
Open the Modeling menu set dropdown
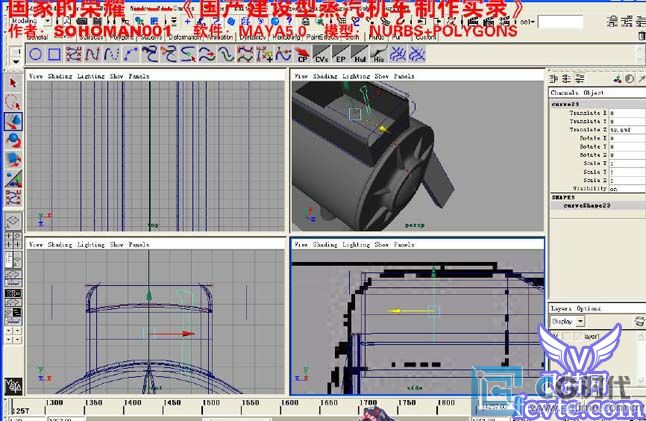30,21
